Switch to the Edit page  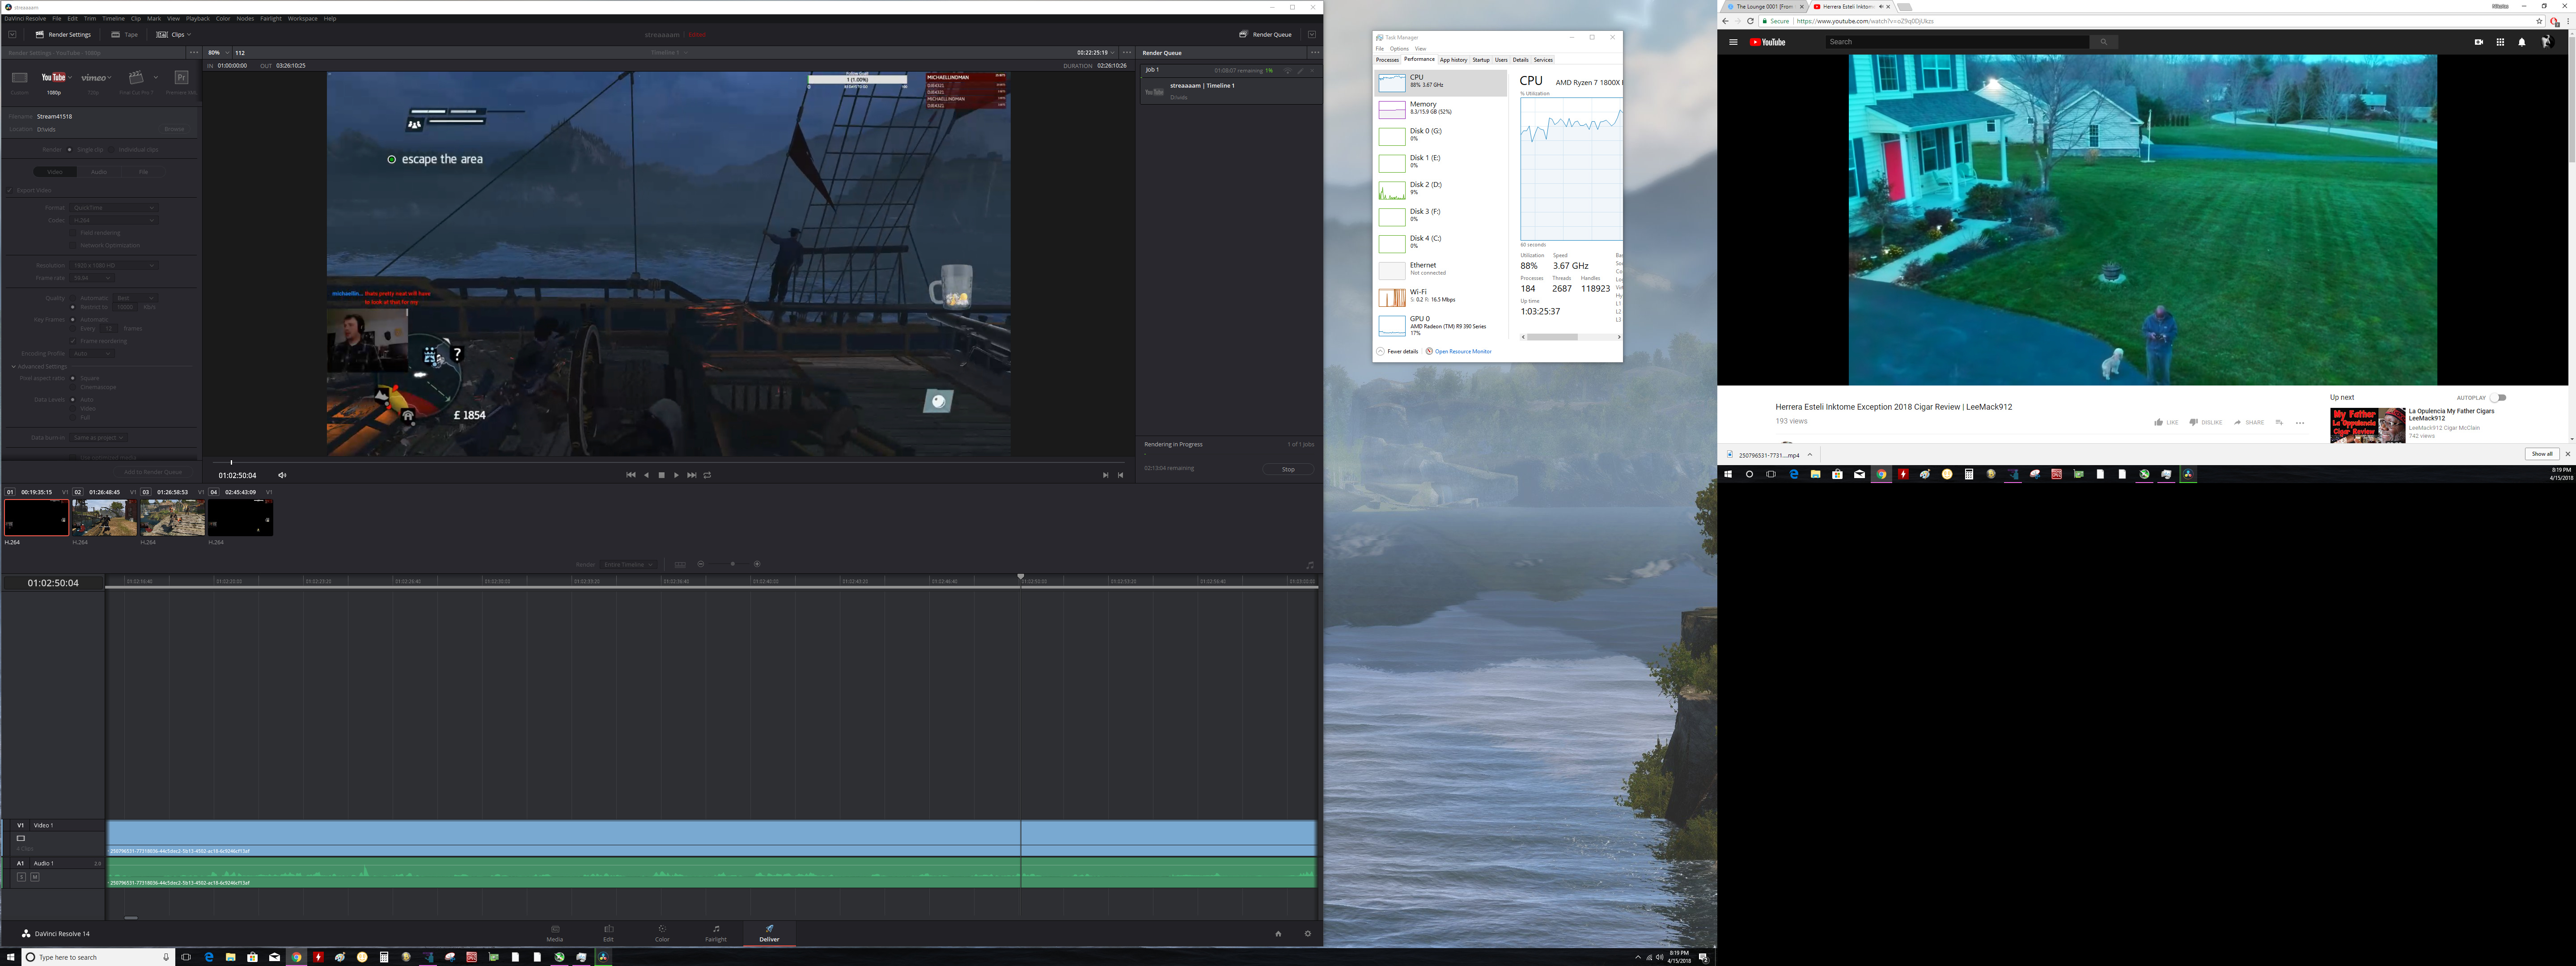608,933
